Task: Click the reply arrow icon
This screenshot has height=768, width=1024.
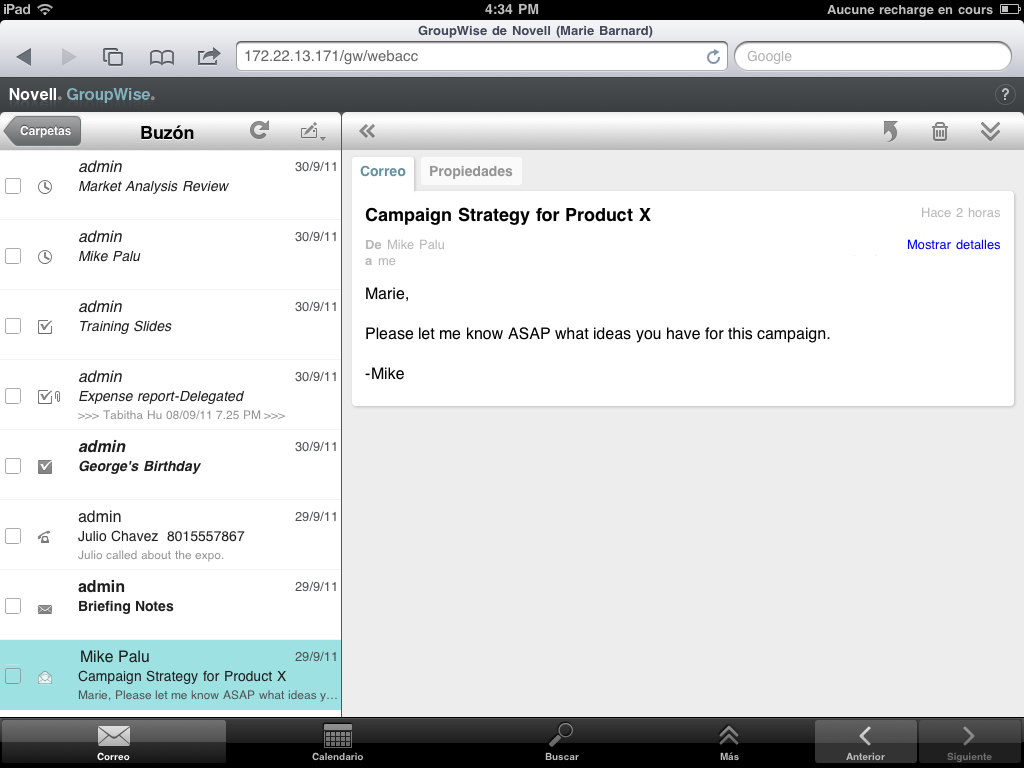Action: (890, 131)
